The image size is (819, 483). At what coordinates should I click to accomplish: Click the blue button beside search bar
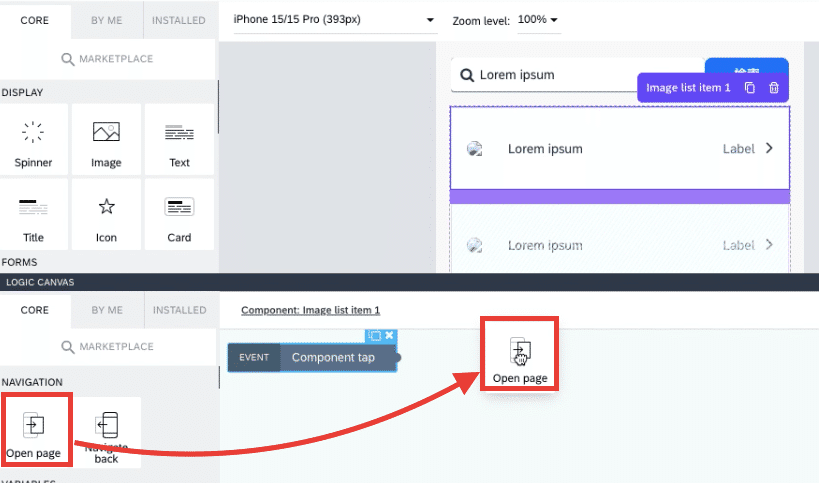[x=746, y=66]
